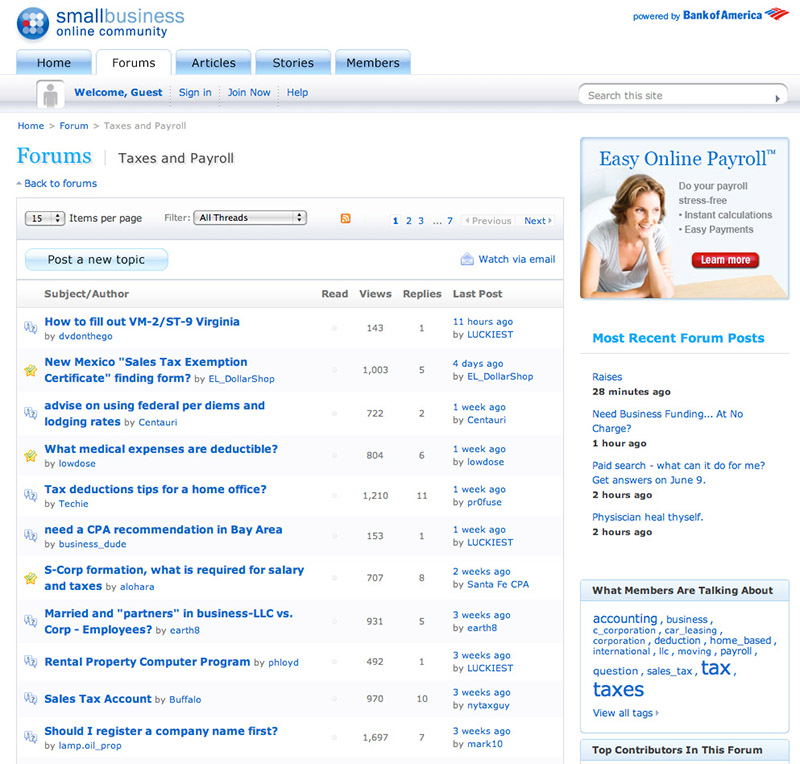Click thread icon next to Sales Tax Account

[x=31, y=699]
